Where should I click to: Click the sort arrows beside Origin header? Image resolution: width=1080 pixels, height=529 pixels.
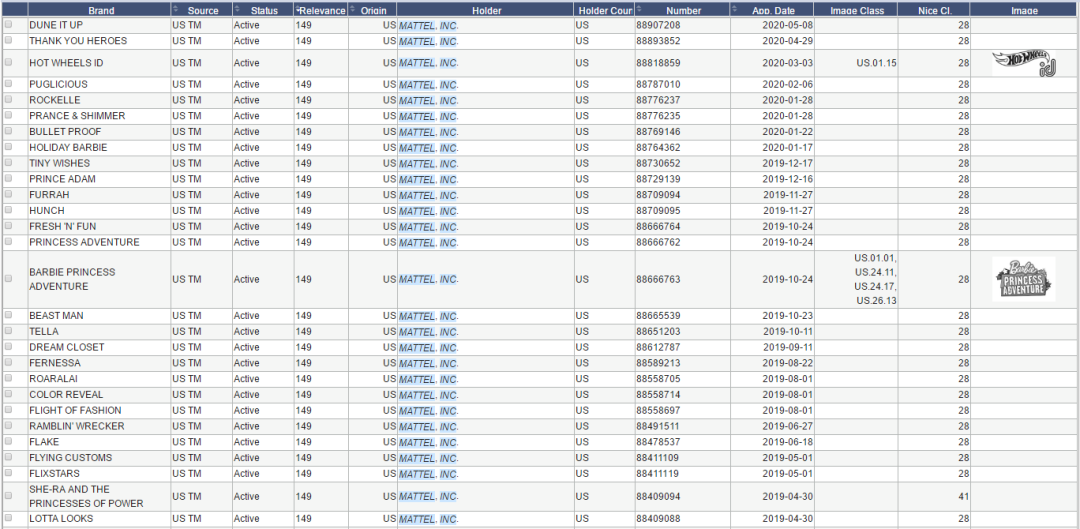coord(353,9)
